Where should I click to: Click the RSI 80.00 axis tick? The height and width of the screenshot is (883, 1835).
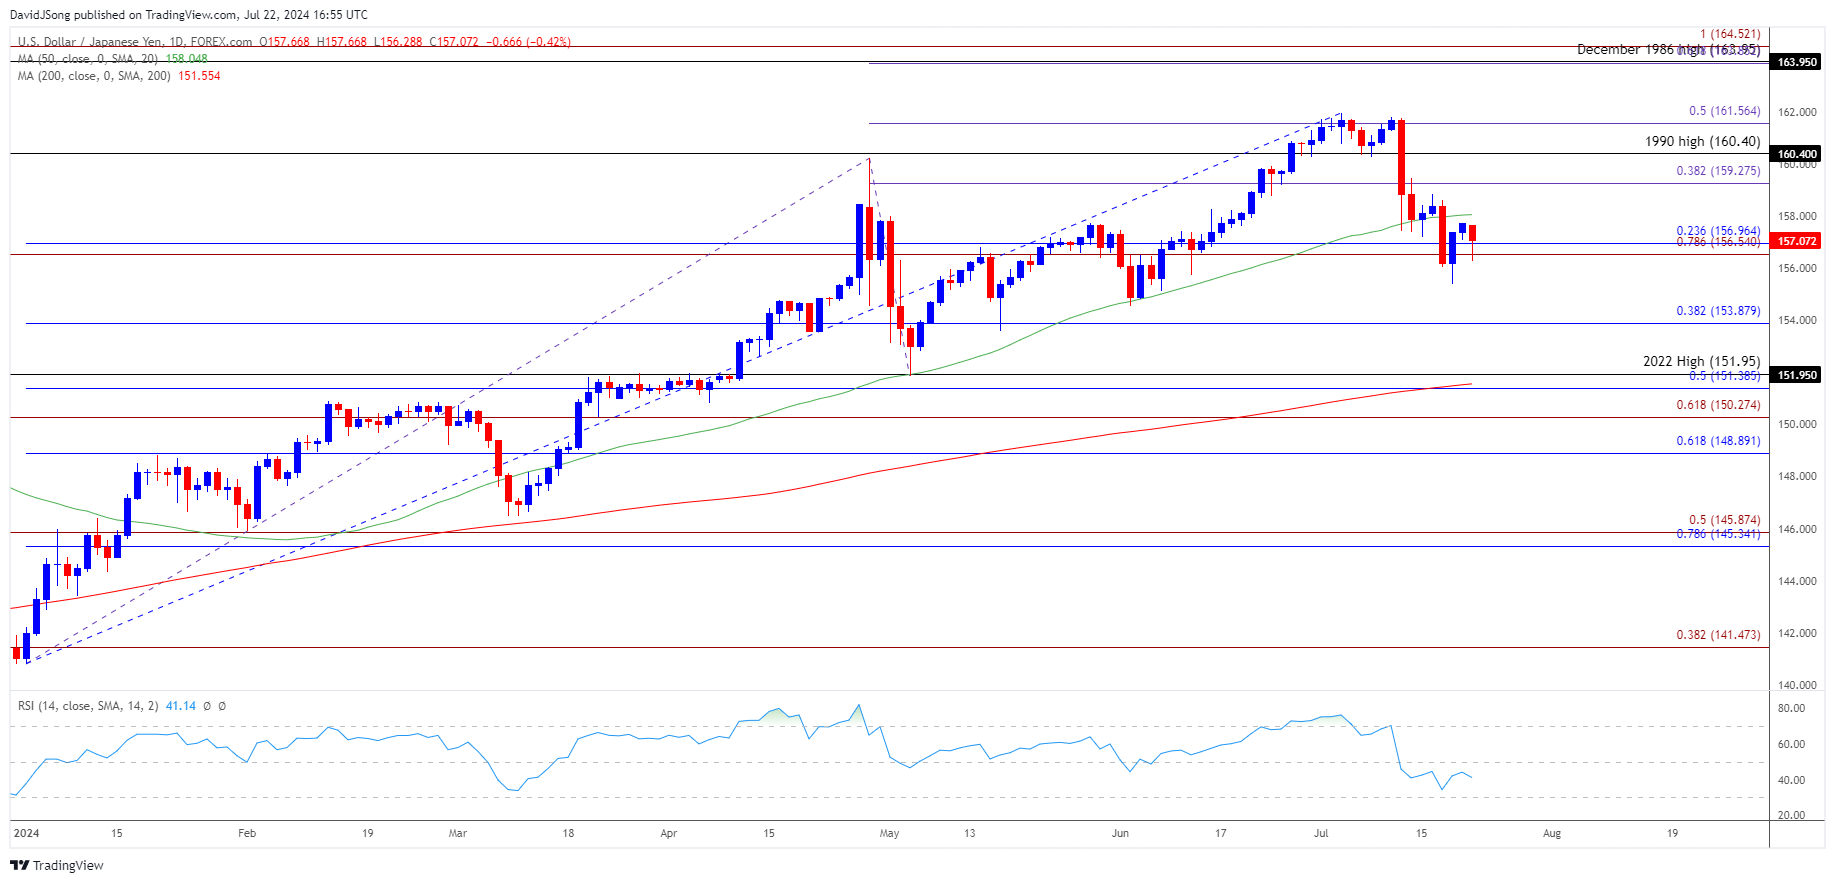point(1791,708)
